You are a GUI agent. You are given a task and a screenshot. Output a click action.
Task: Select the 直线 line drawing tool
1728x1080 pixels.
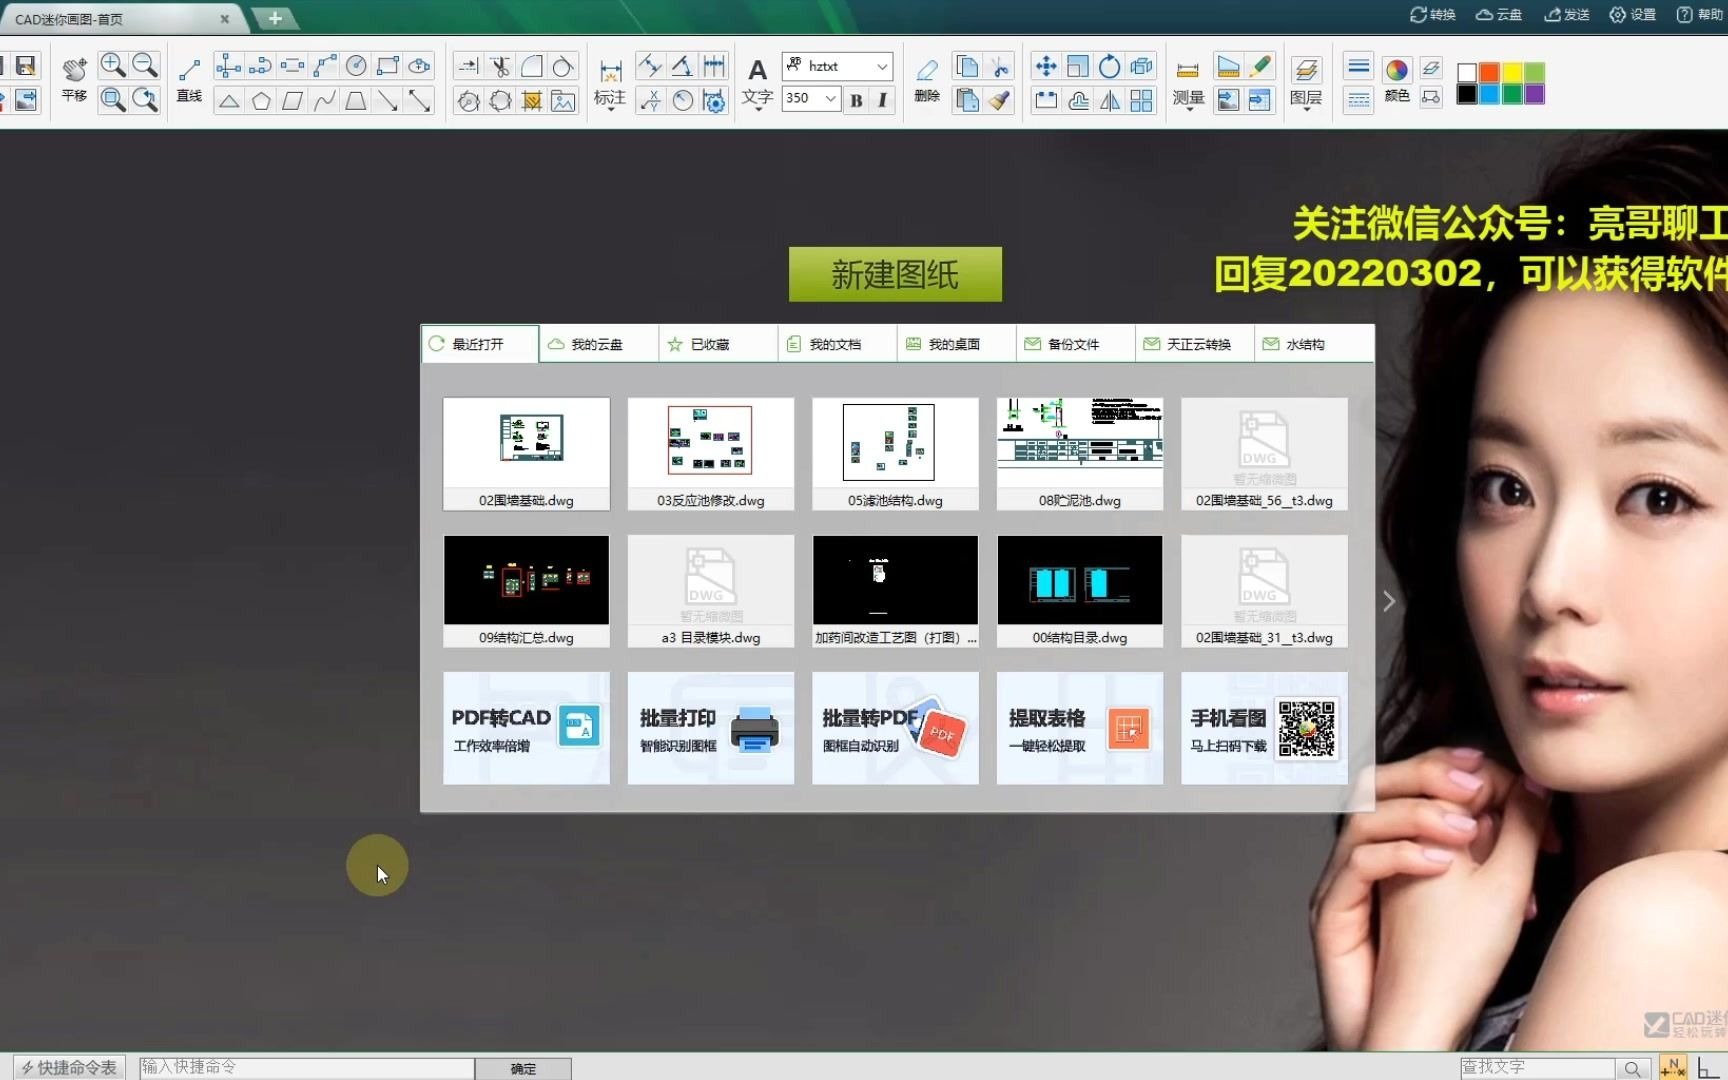coord(188,80)
